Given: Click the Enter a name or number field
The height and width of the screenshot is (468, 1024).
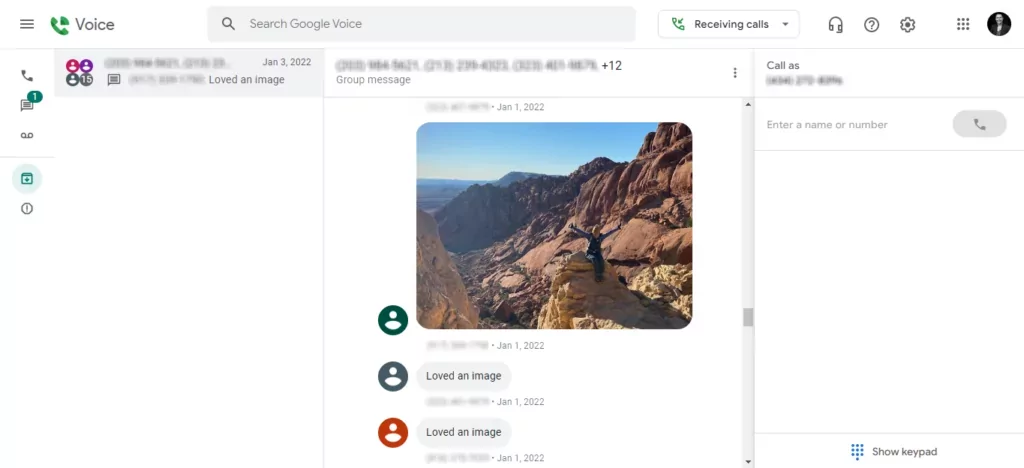Looking at the screenshot, I should click(x=850, y=125).
